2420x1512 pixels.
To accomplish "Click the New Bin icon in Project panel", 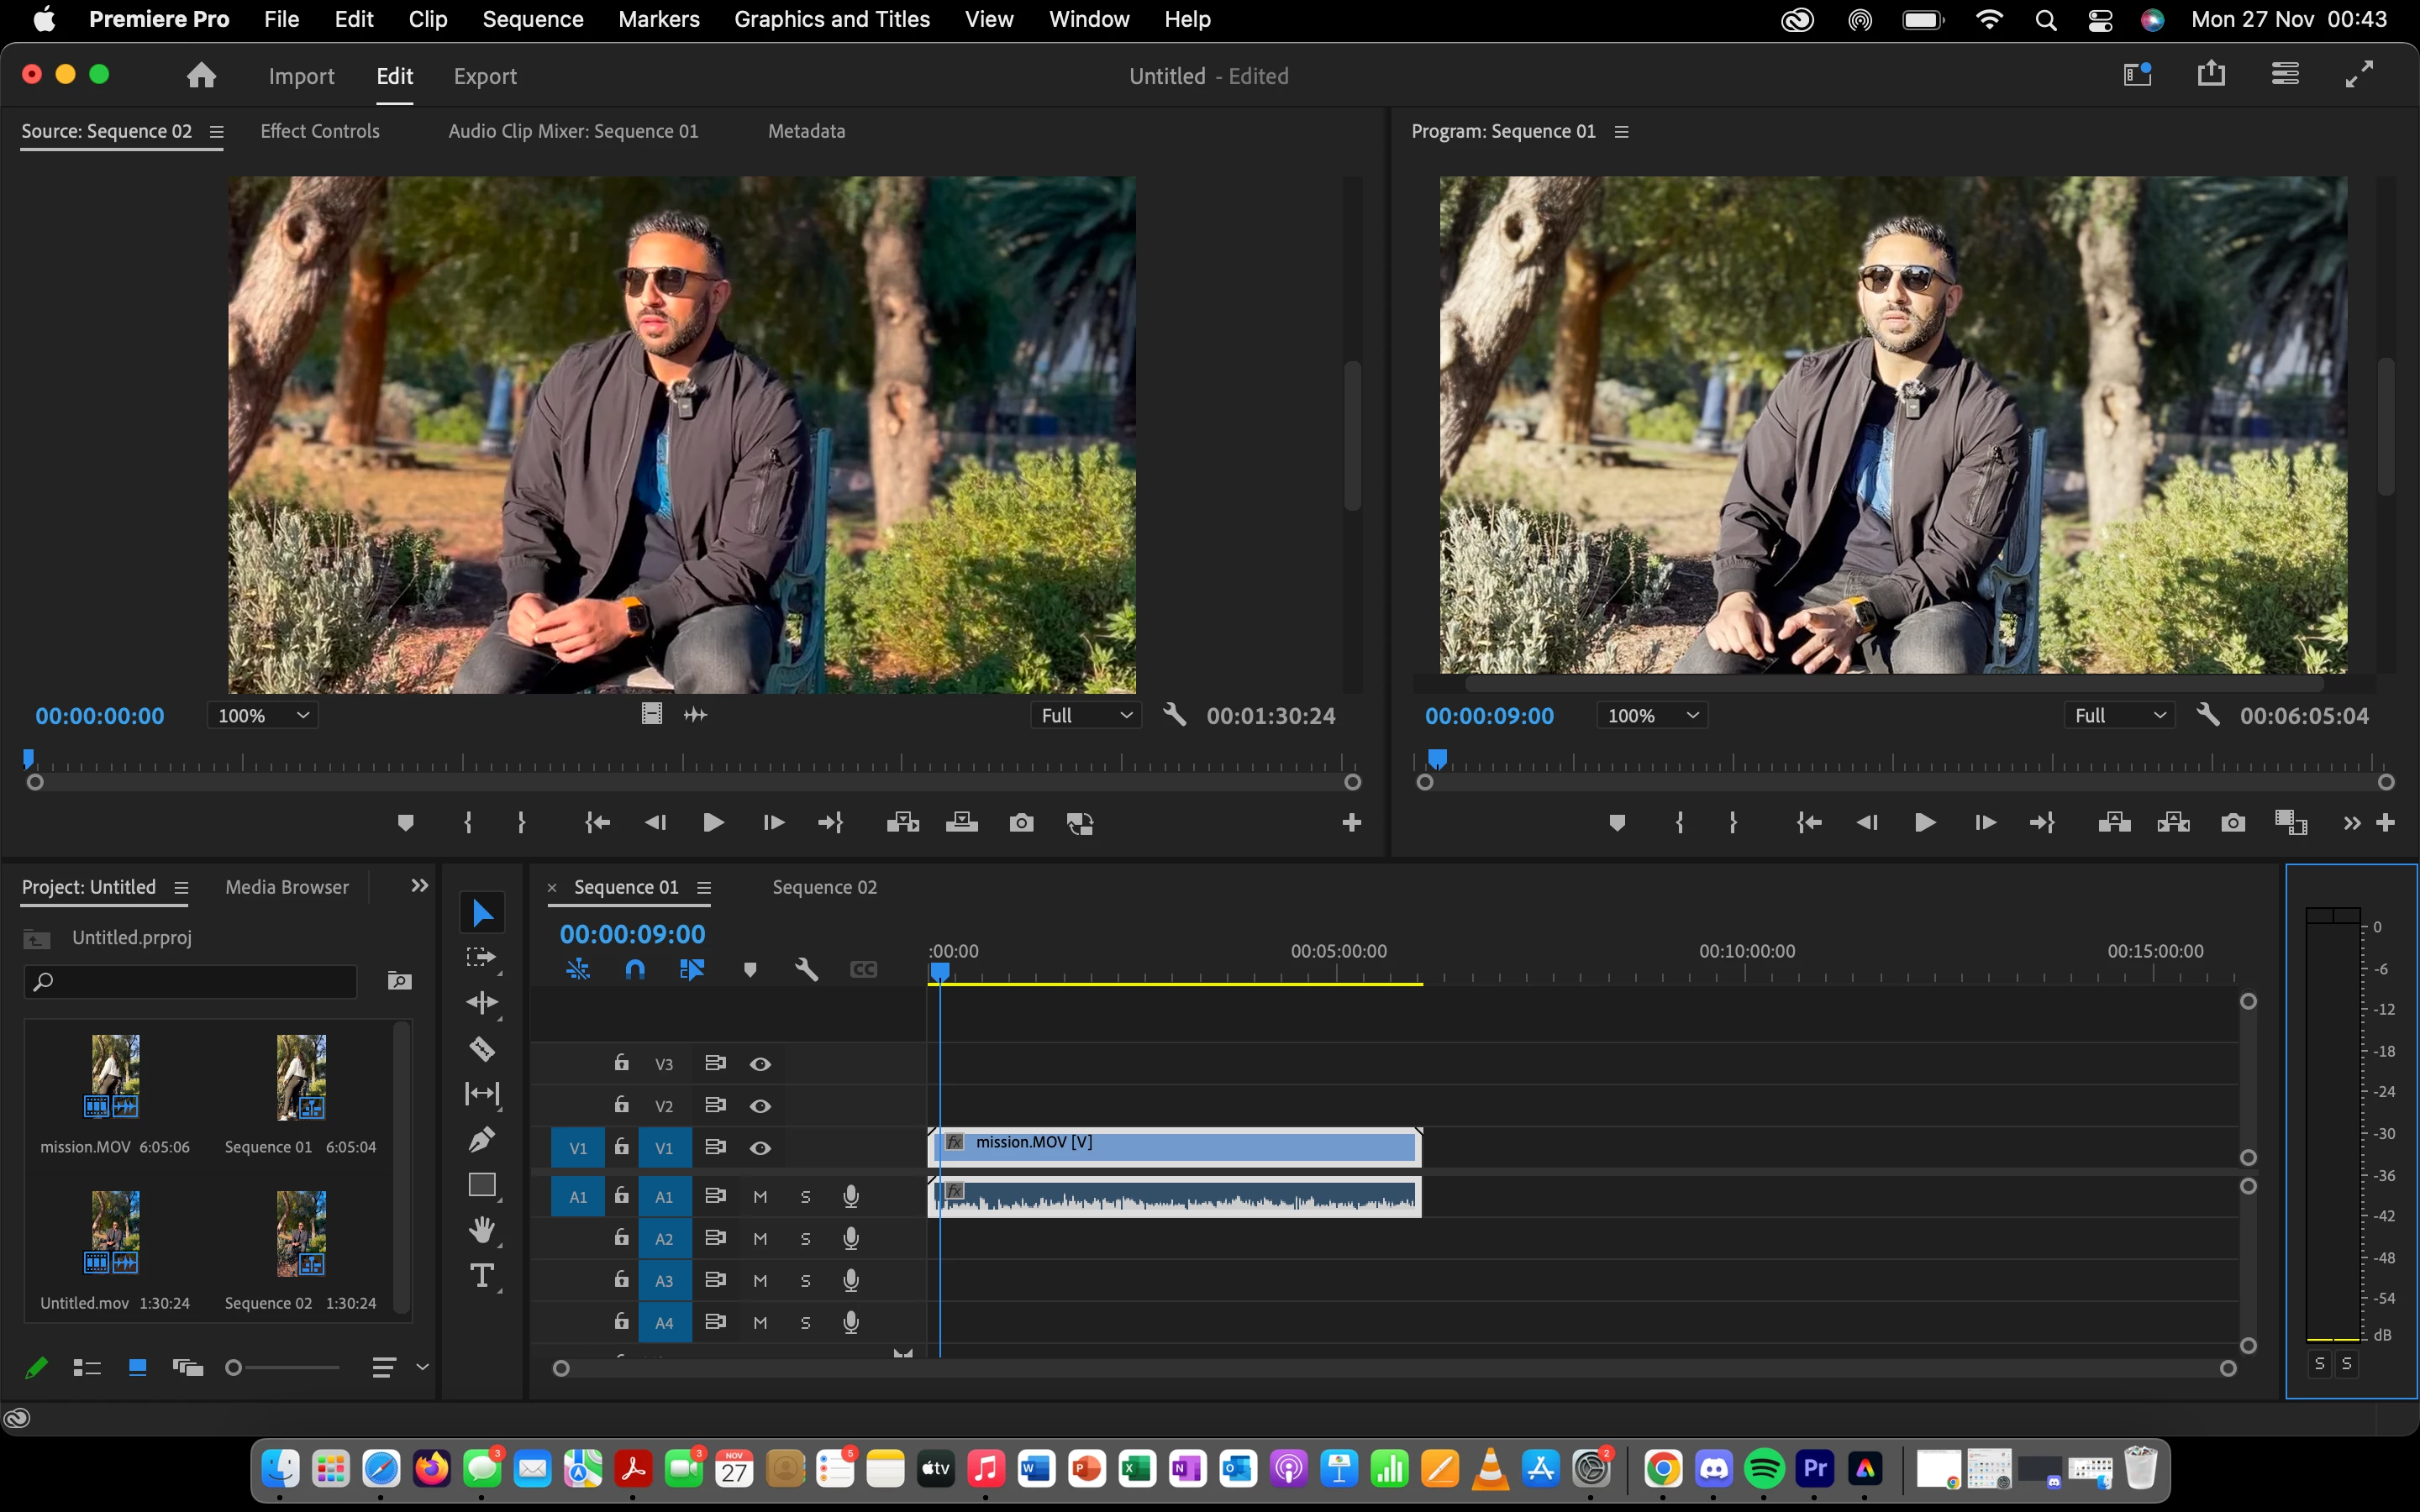I will (x=399, y=981).
